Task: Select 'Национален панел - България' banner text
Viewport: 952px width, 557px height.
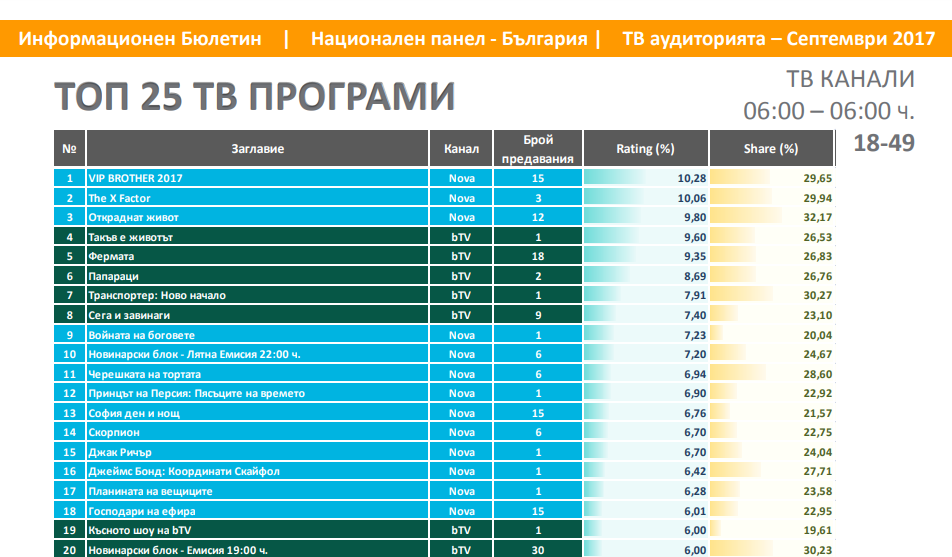Action: [x=449, y=39]
